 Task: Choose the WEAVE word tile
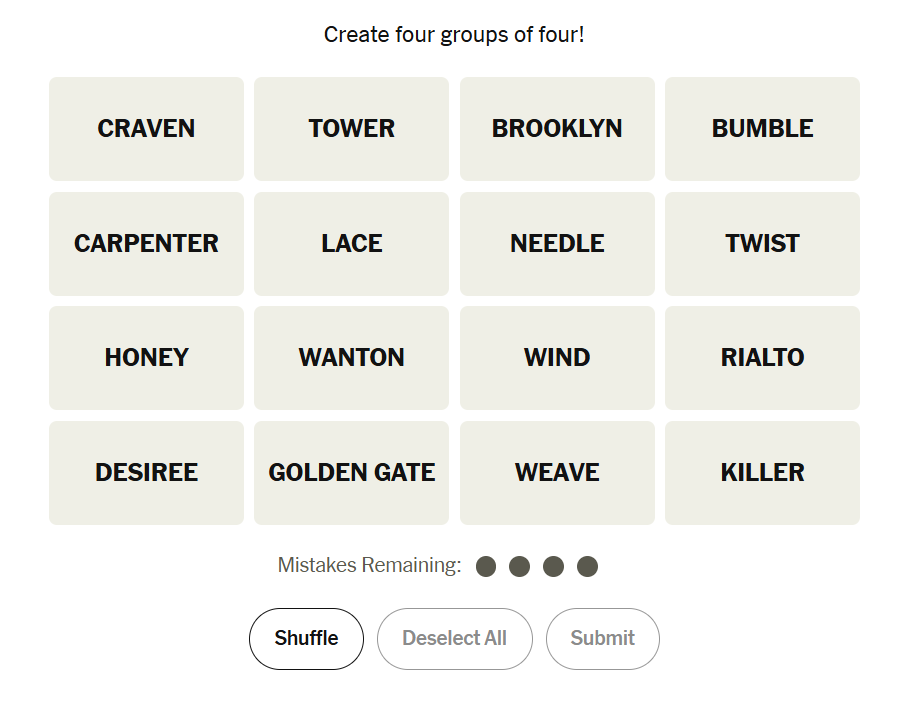557,473
